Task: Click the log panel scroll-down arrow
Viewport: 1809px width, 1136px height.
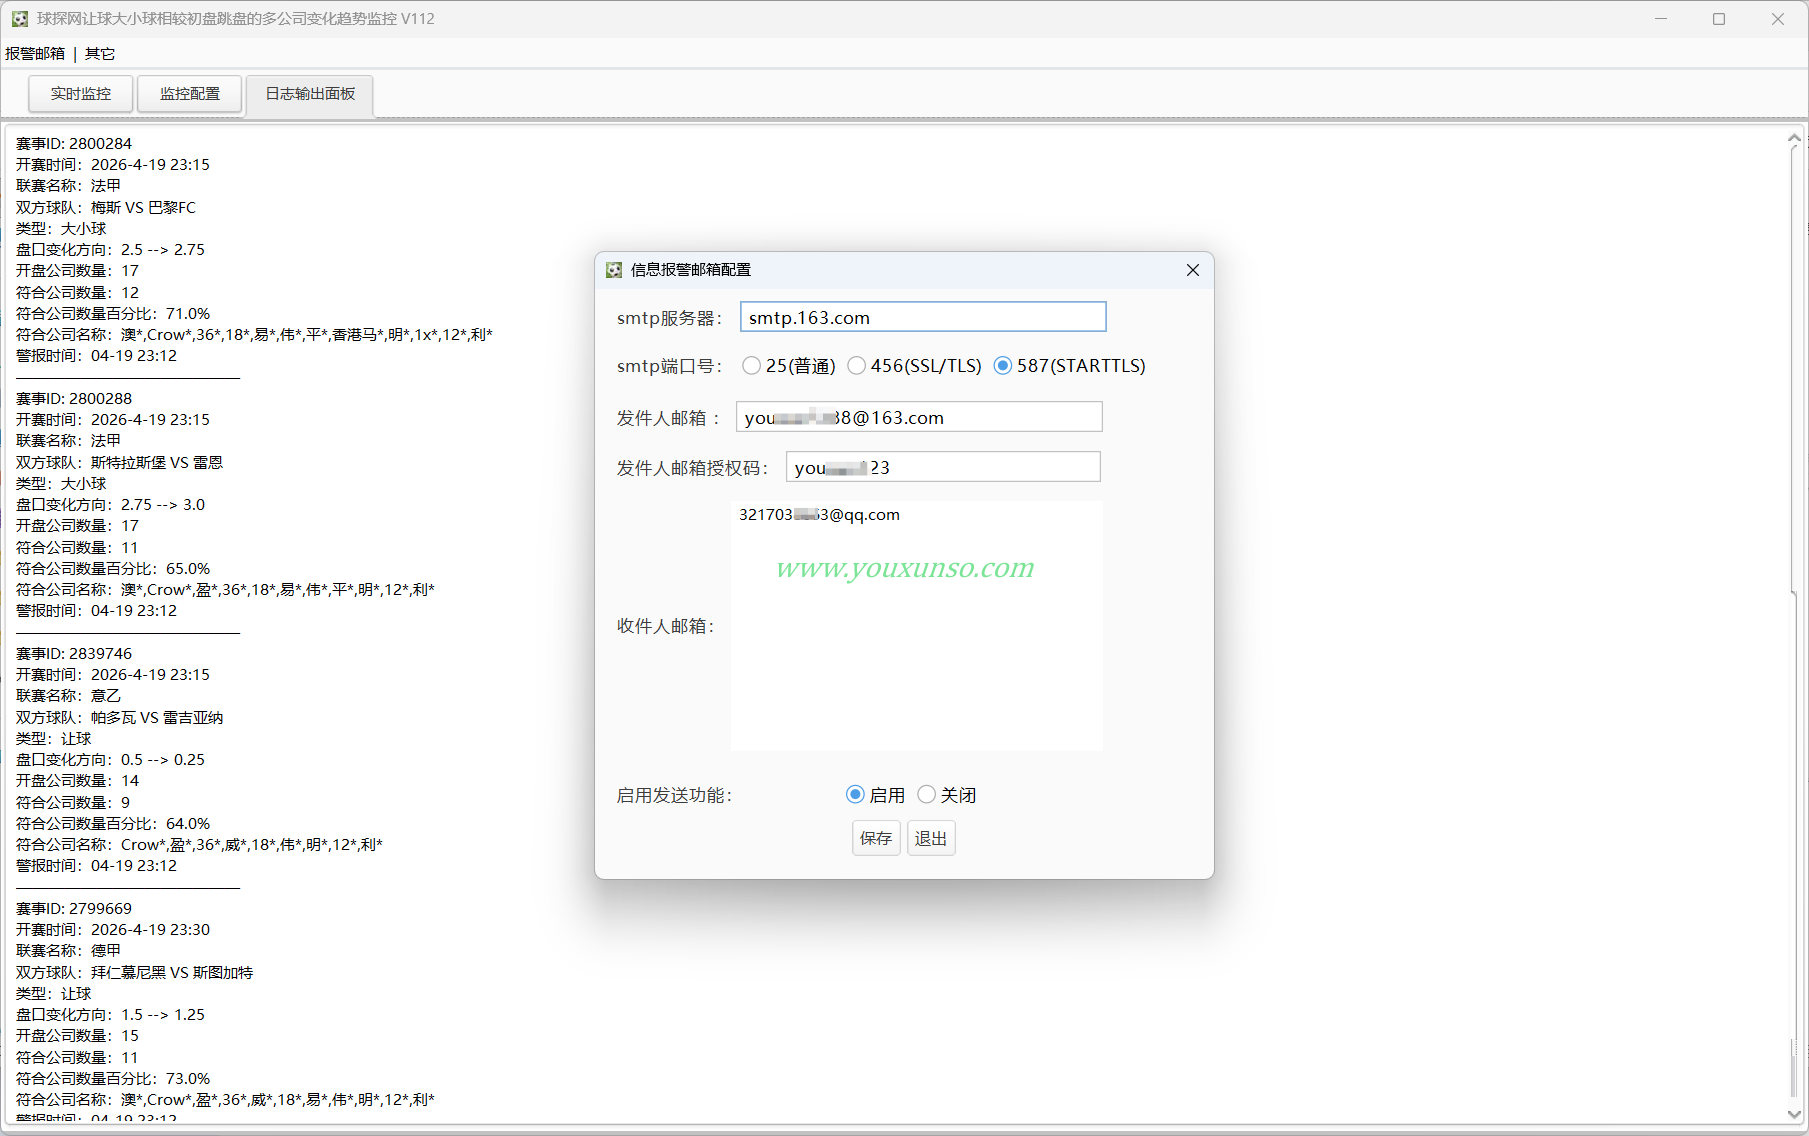Action: pyautogui.click(x=1794, y=1113)
